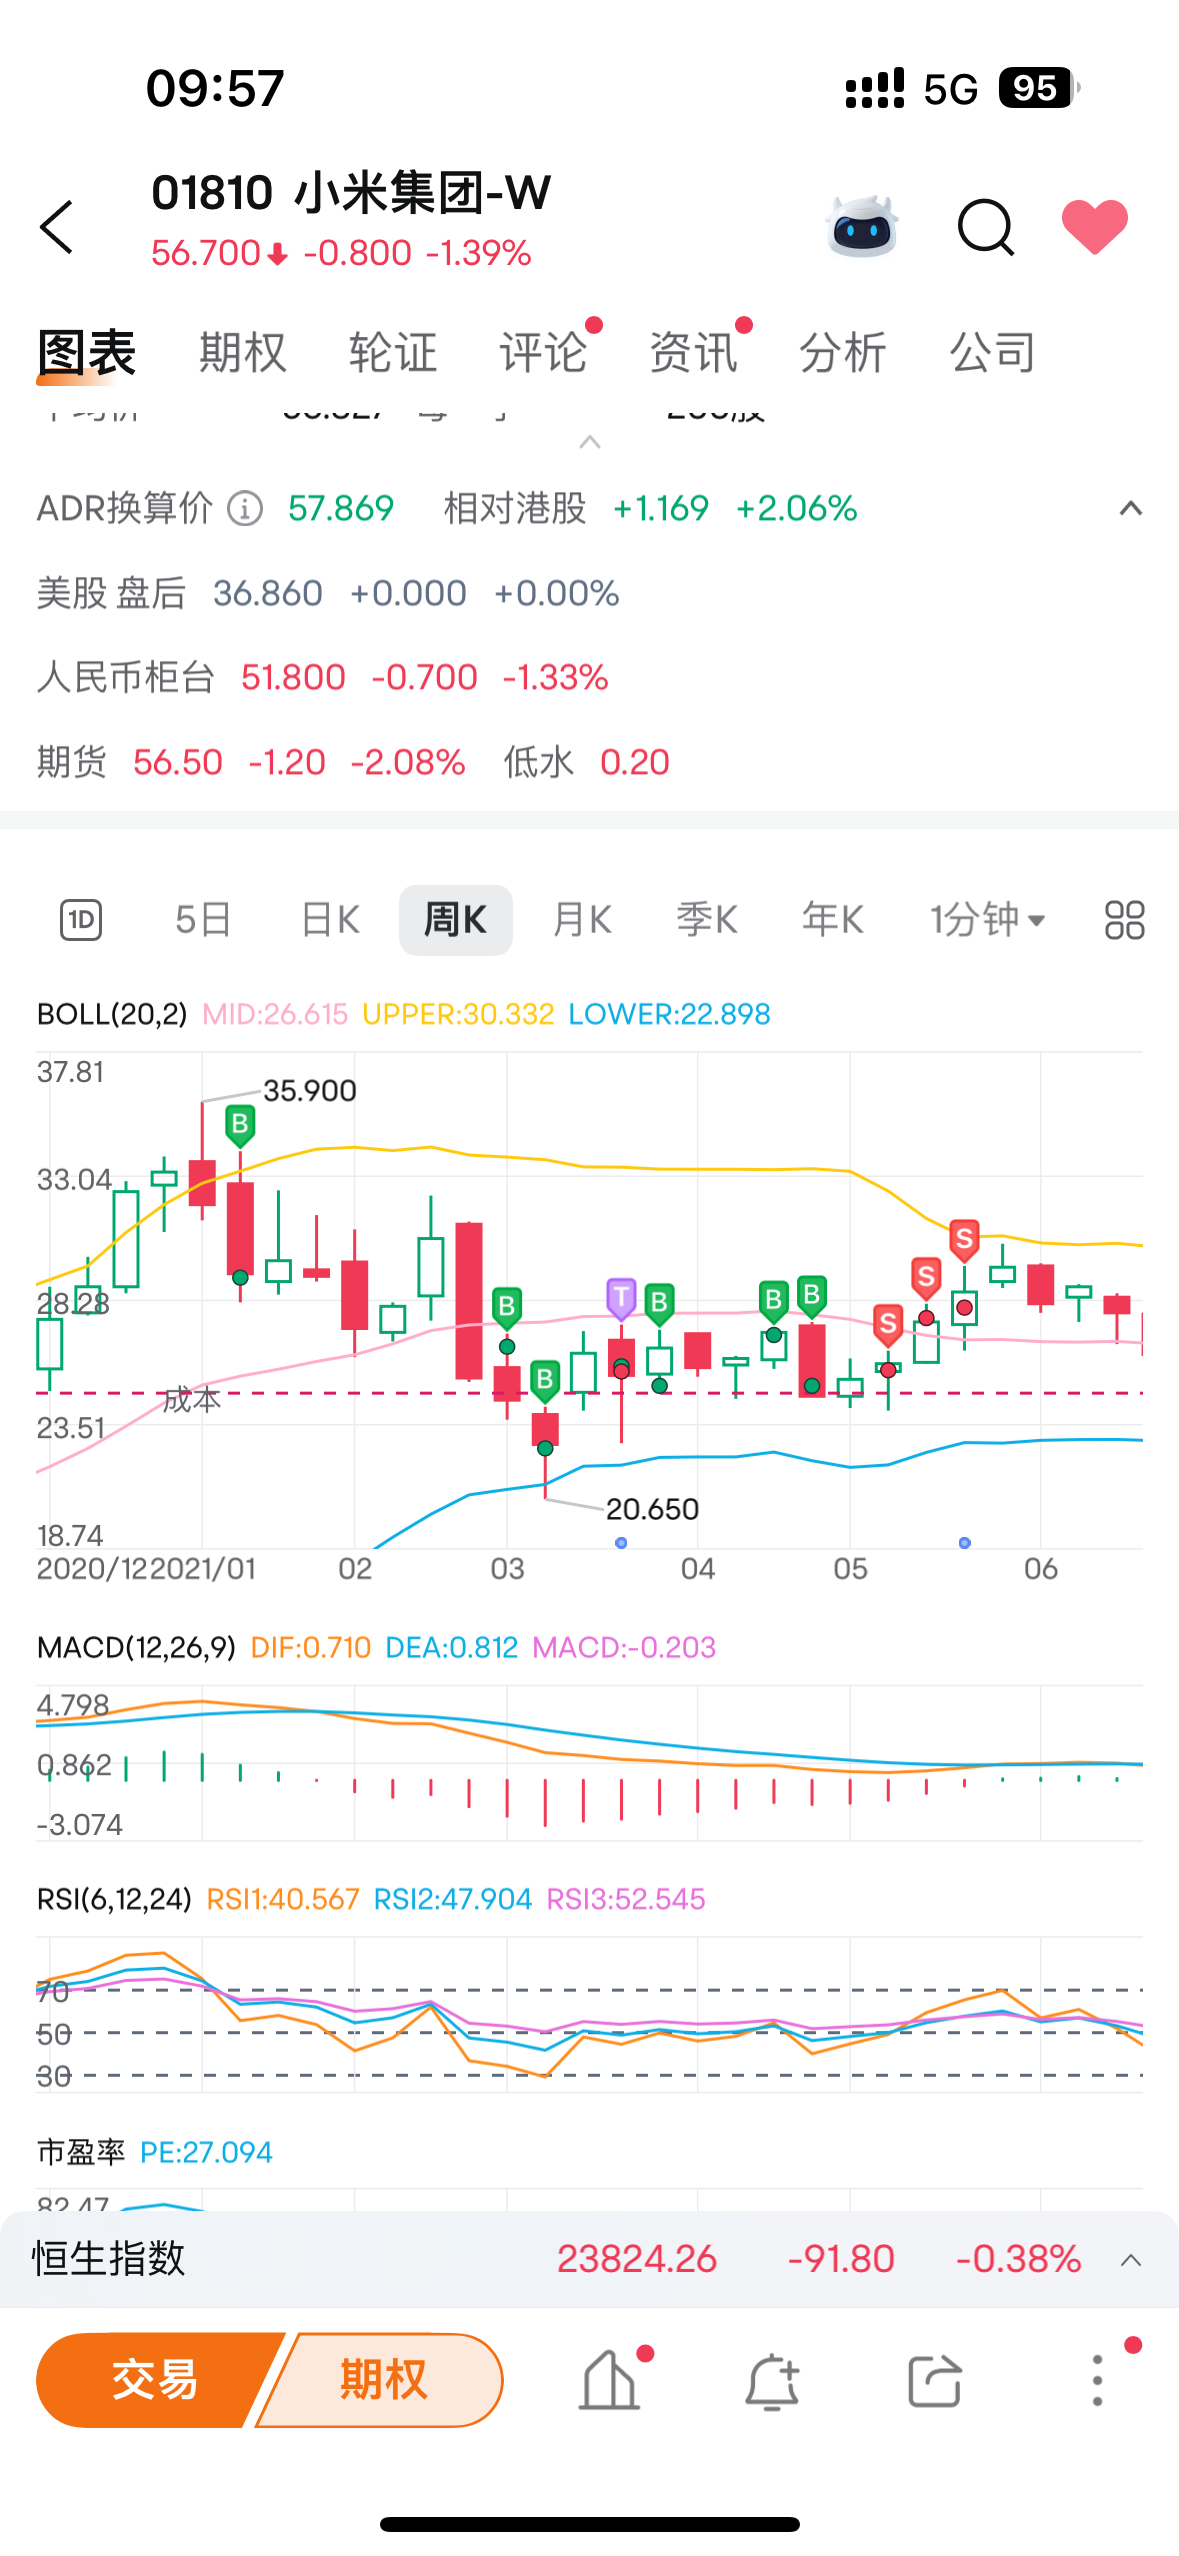Tap the B buy marker near 35.900
1179x2556 pixels.
pyautogui.click(x=240, y=1125)
